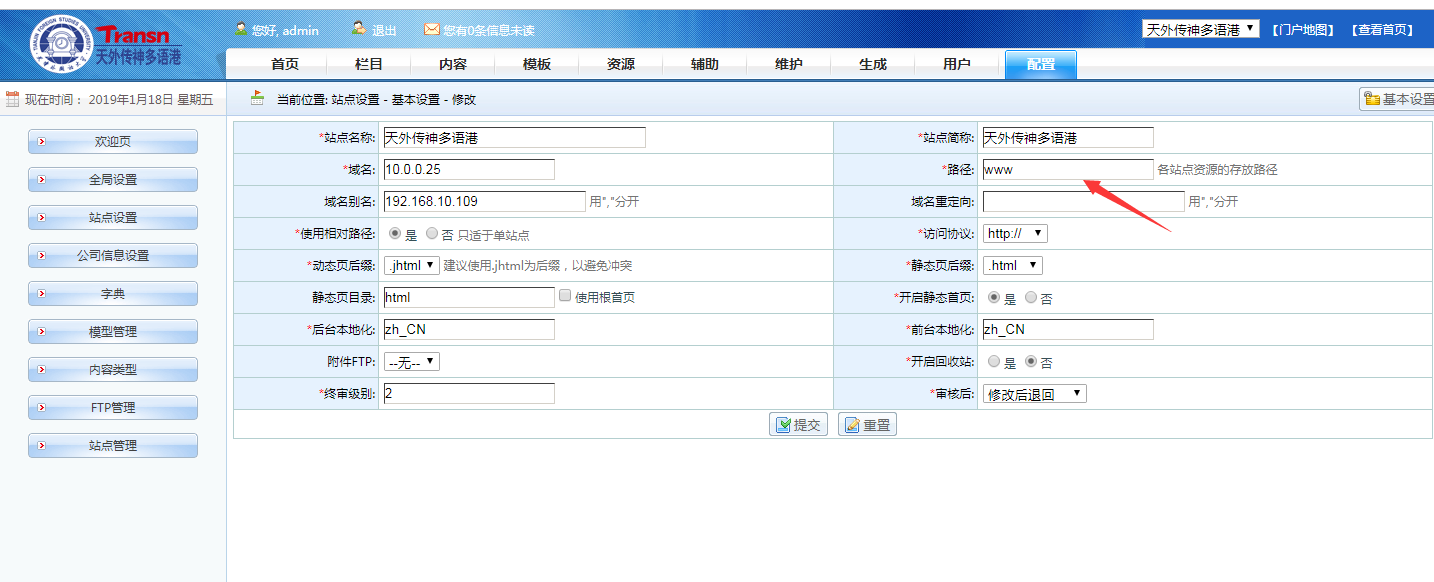
Task: Click the logout person icon
Action: pos(359,29)
